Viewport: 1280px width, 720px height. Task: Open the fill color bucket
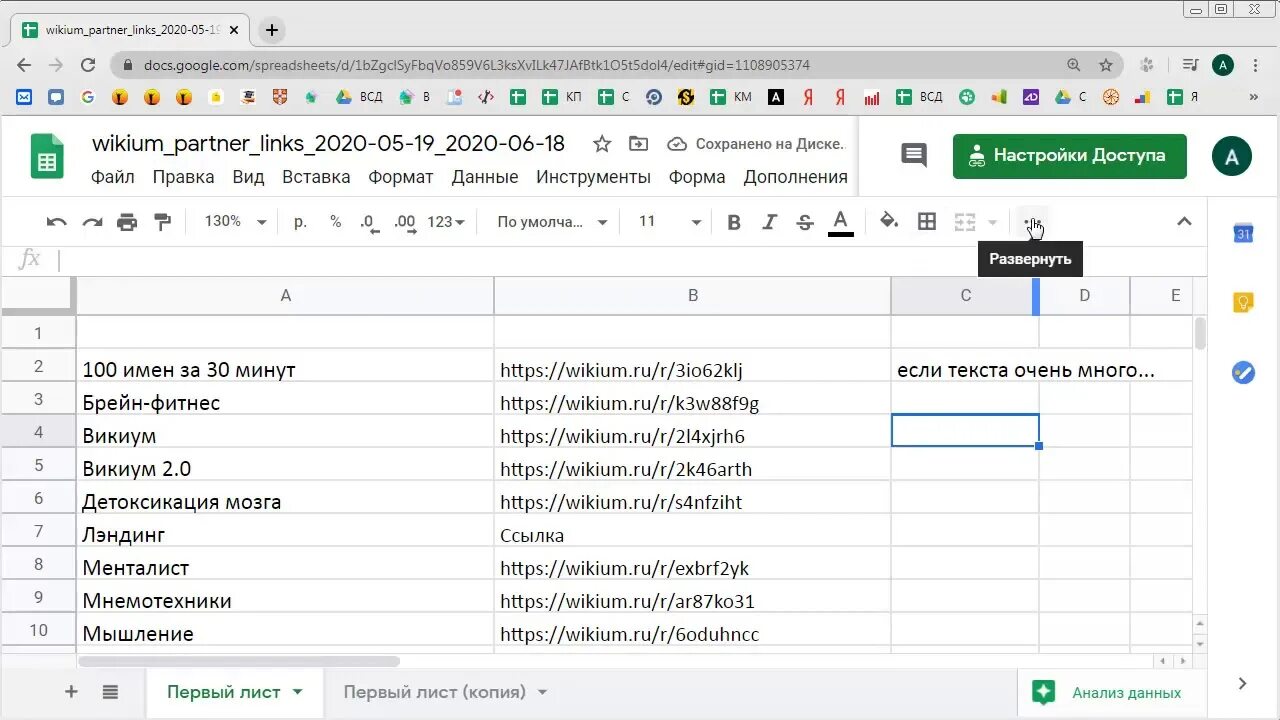tap(889, 221)
